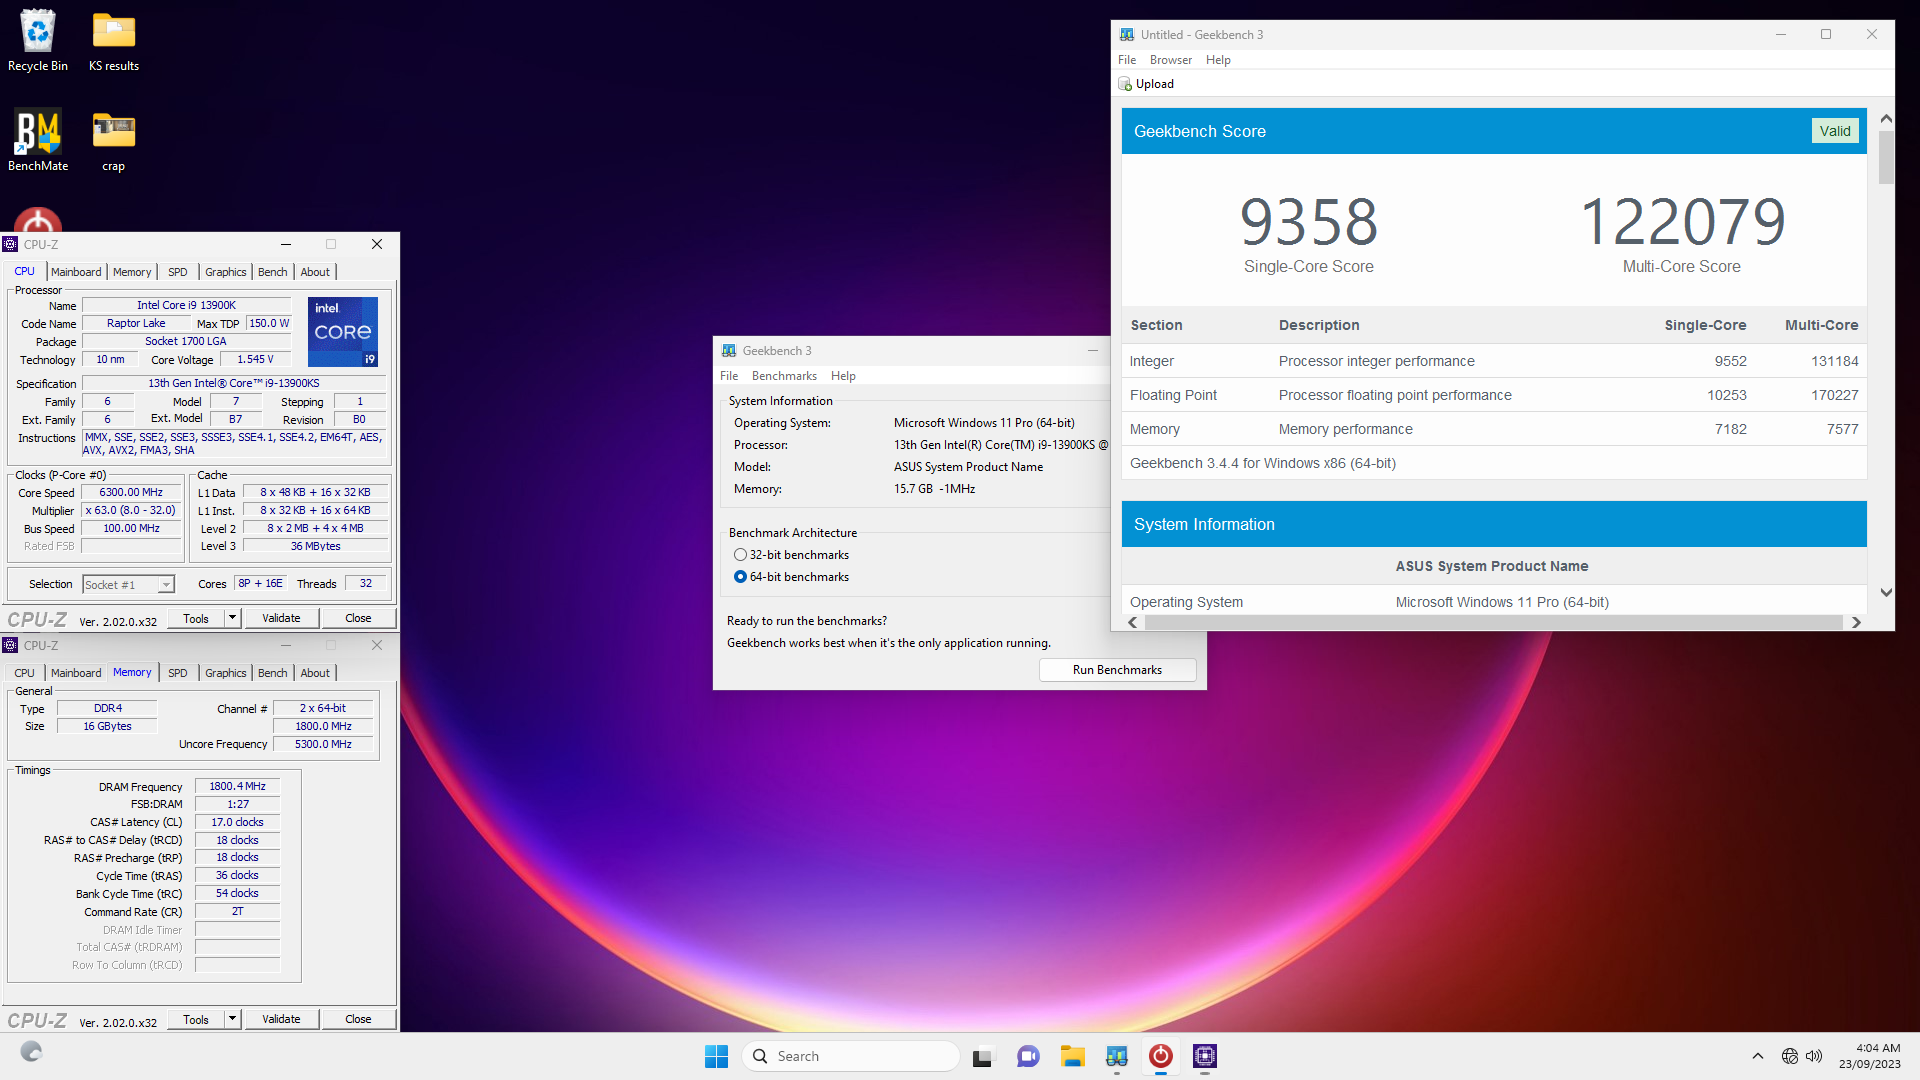
Task: Click the Intel Core i9 logo in CPU-Z
Action: point(343,331)
